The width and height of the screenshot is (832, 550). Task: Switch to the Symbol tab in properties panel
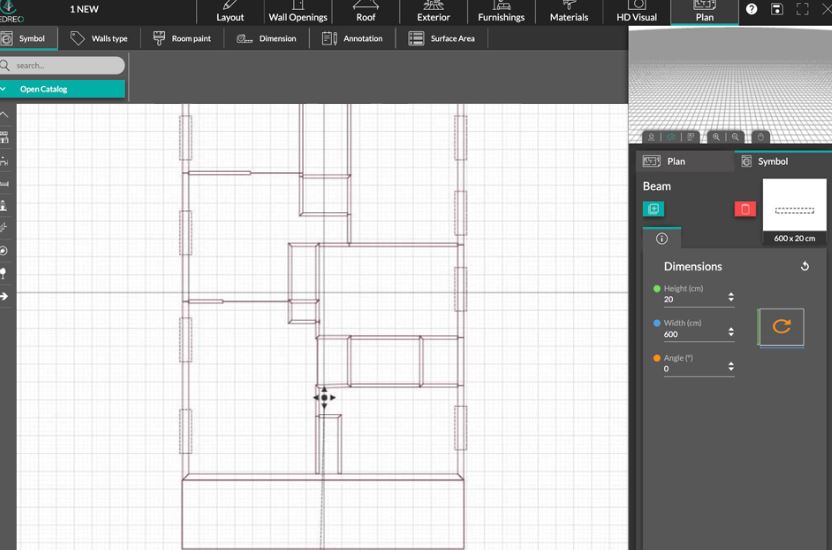coord(783,161)
